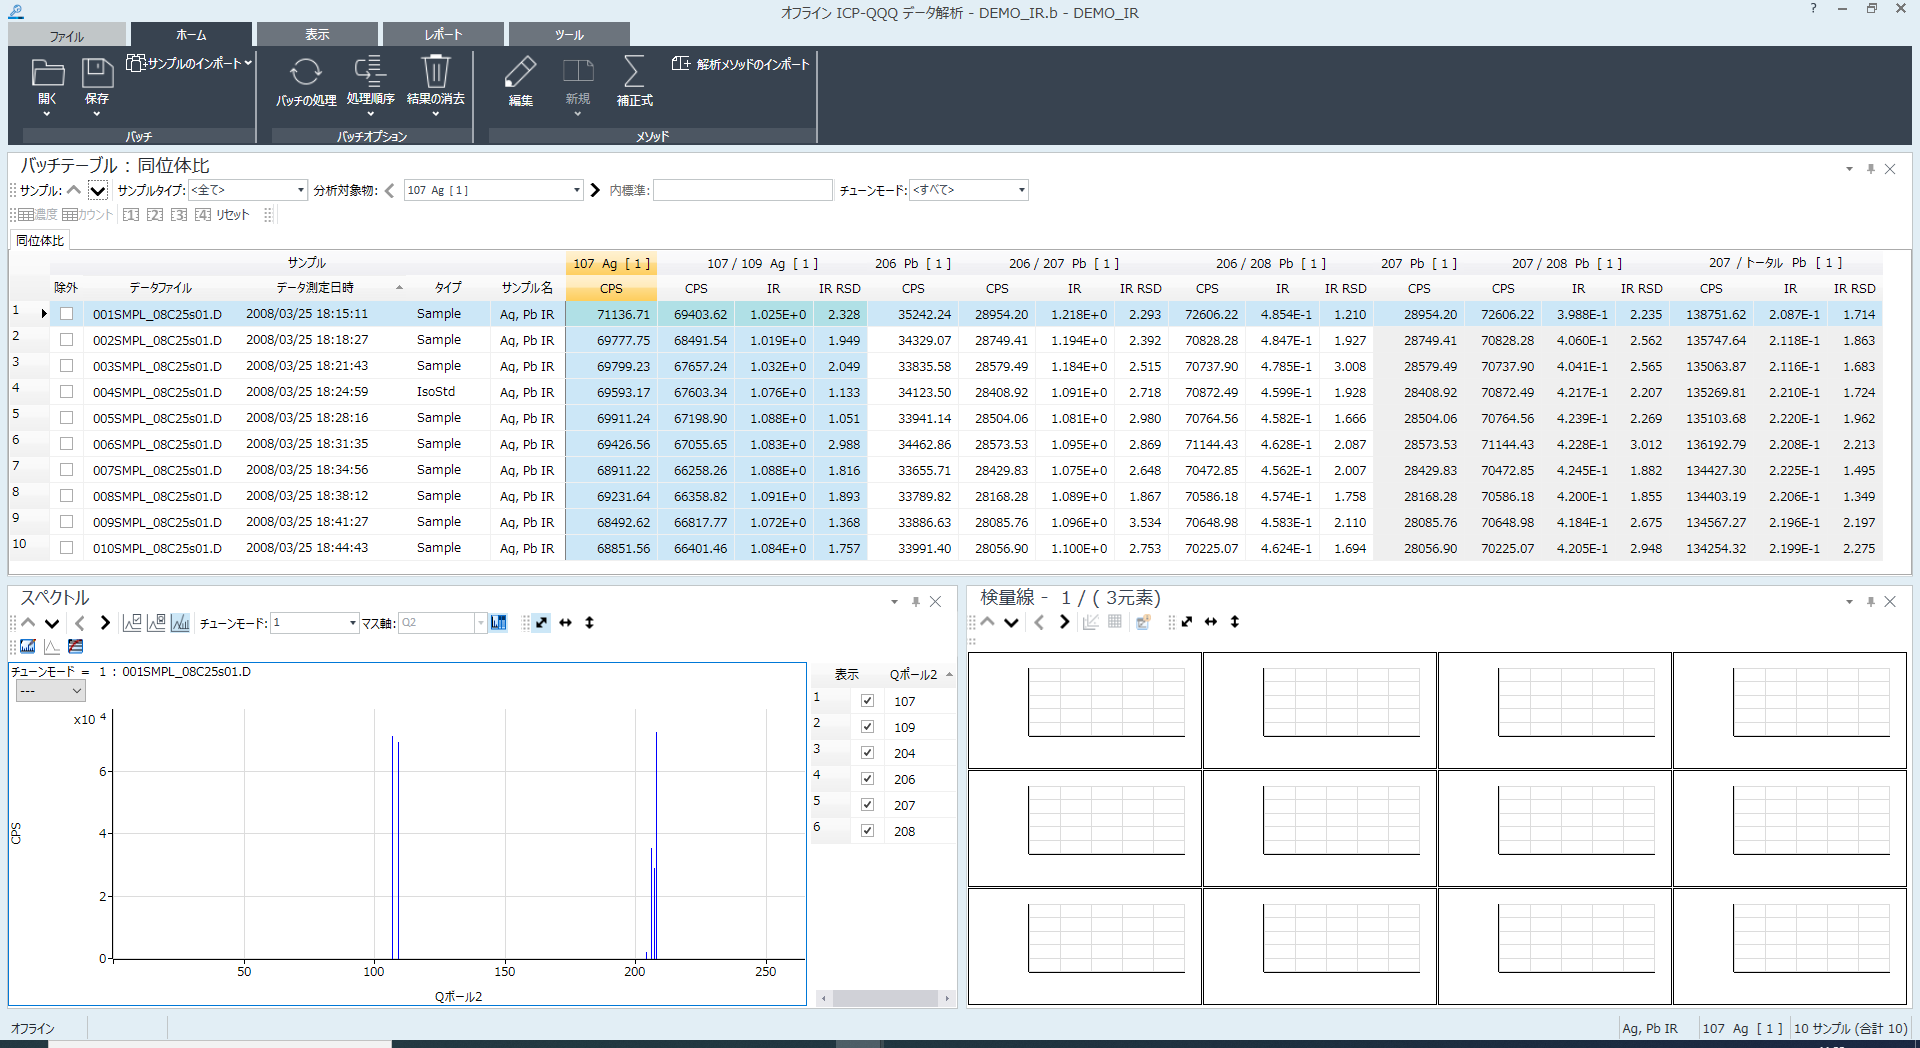The image size is (1920, 1048).
Task: Check the exclude box for 001SMPL_08C25s01.D
Action: point(66,314)
